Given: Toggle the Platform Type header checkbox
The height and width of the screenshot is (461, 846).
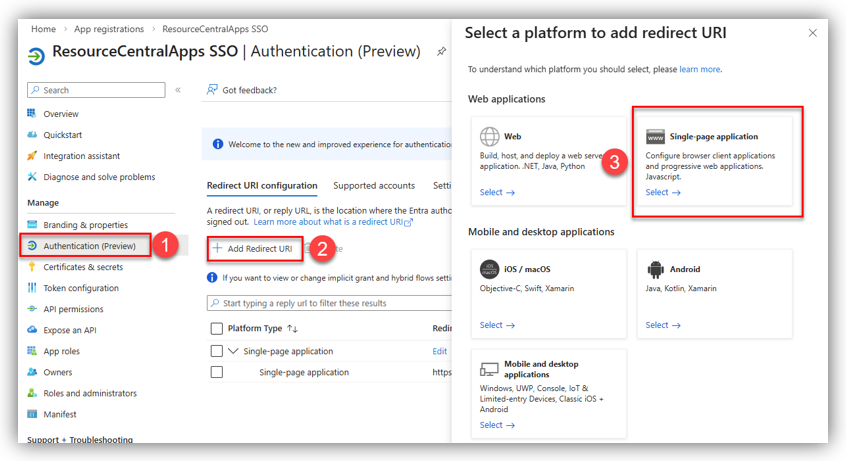Looking at the screenshot, I should click(216, 329).
